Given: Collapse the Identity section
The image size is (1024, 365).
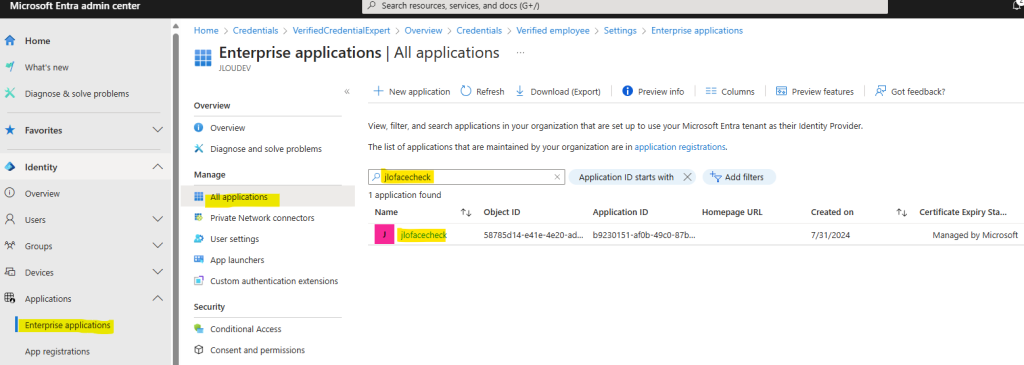Looking at the screenshot, I should point(157,167).
